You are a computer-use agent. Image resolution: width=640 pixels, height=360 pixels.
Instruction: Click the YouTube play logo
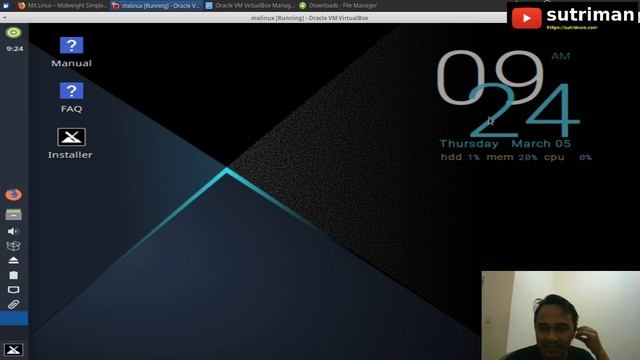click(527, 18)
